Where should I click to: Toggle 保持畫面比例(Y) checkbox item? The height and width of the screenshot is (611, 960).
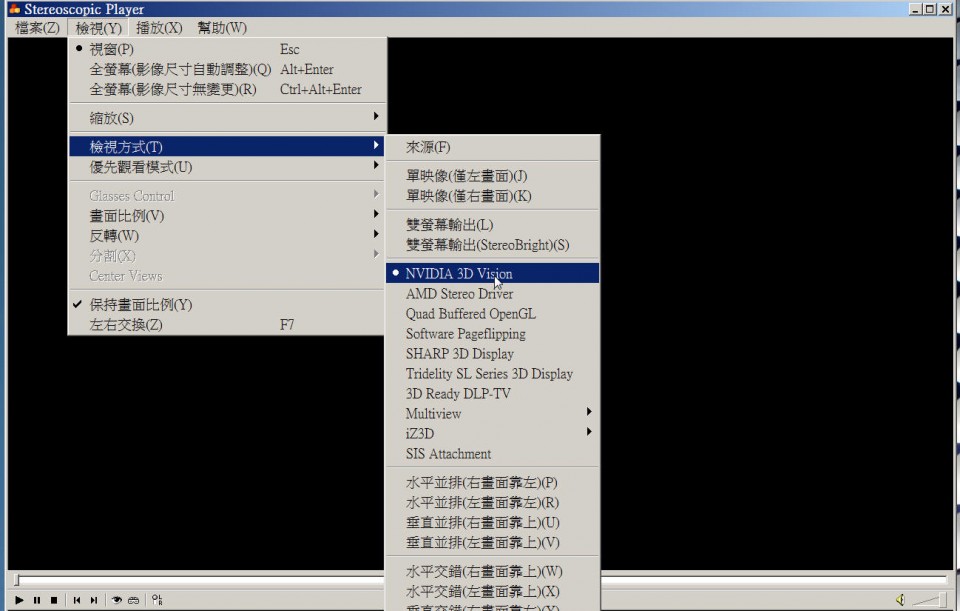(227, 304)
